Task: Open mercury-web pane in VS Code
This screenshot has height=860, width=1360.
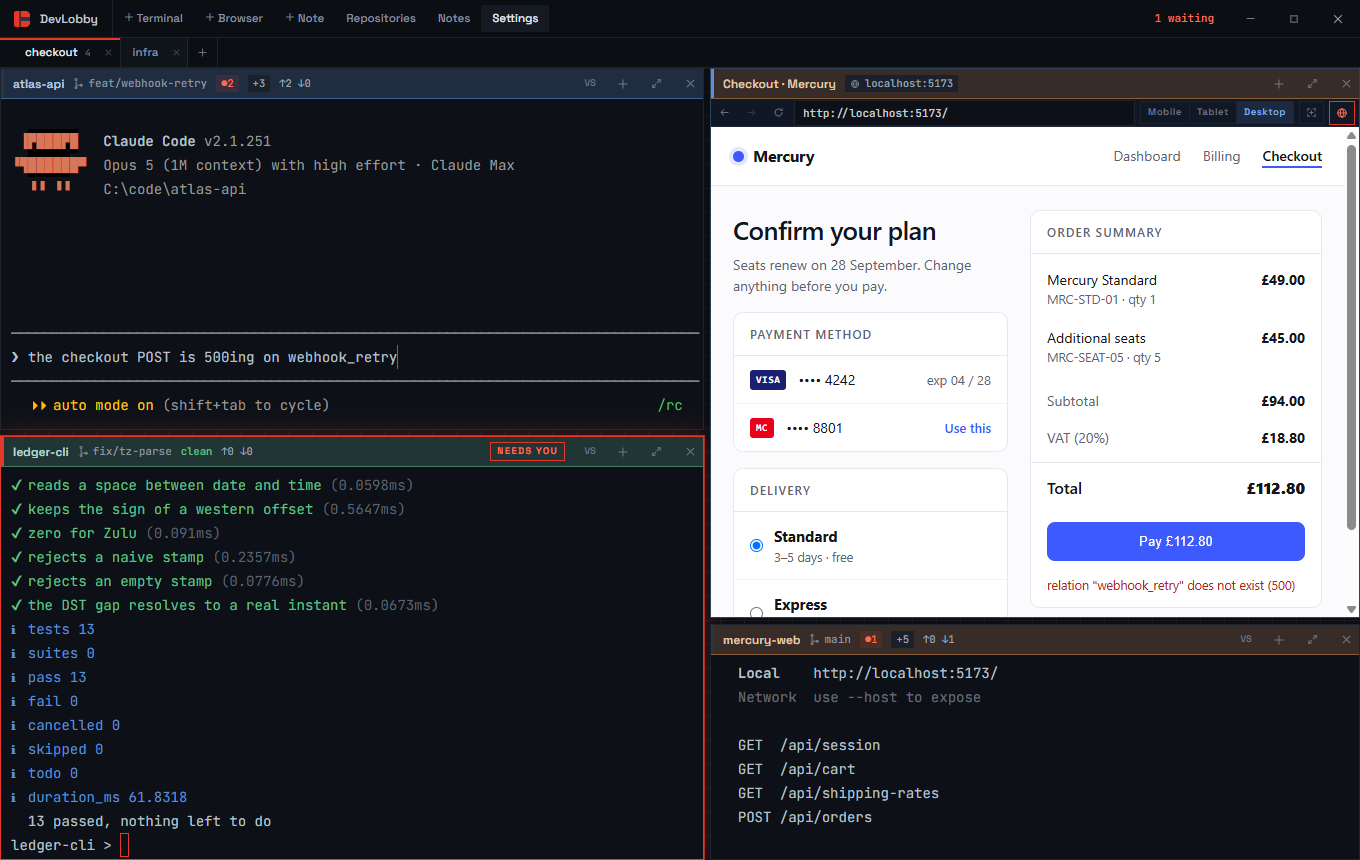Action: [x=1246, y=639]
